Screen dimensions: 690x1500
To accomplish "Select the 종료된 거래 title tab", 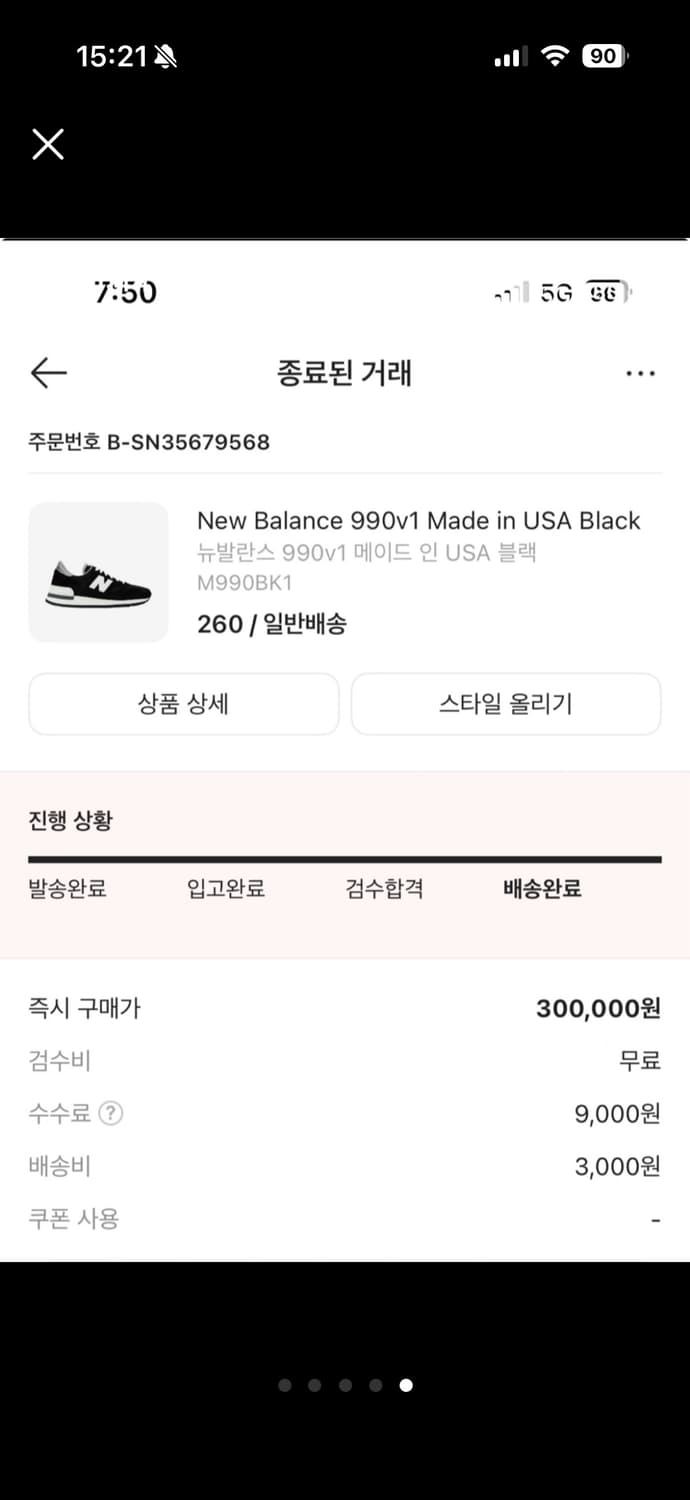I will pos(345,372).
